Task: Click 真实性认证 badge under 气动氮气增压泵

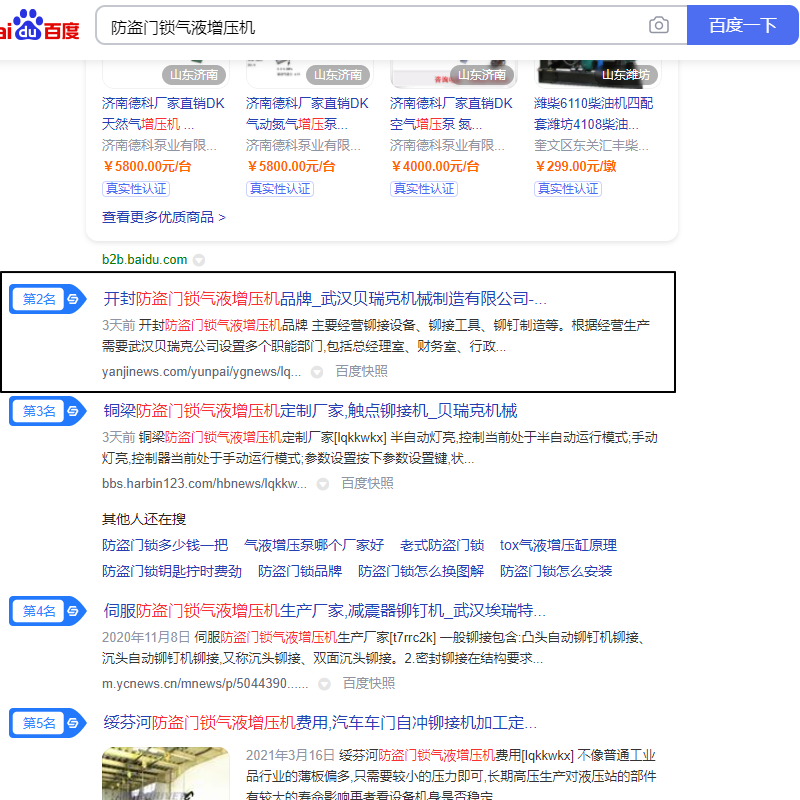Action: (x=280, y=189)
